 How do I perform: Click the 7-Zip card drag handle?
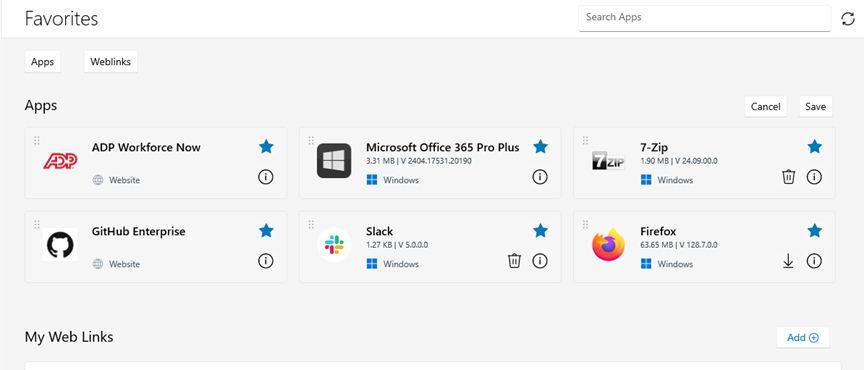coord(585,141)
